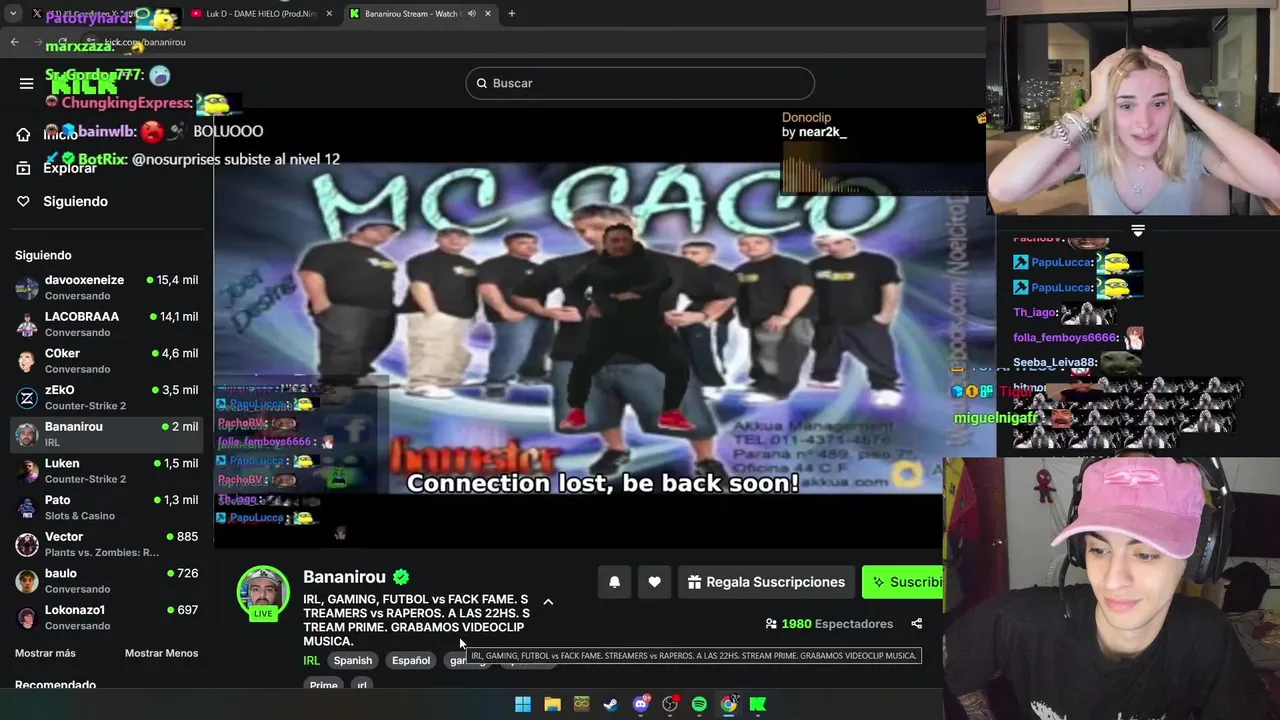Open LACOBRAAA channel in following list
The width and height of the screenshot is (1280, 720).
[x=106, y=324]
